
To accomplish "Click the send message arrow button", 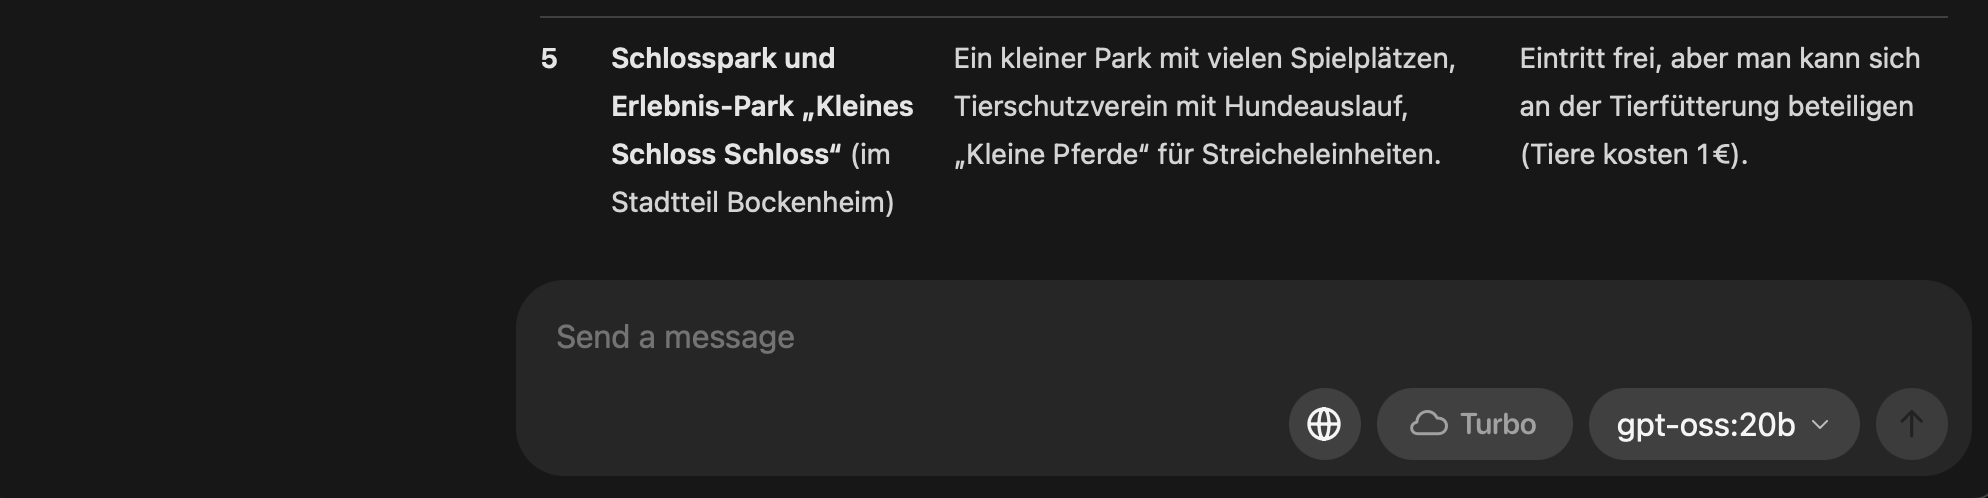I will 1911,424.
